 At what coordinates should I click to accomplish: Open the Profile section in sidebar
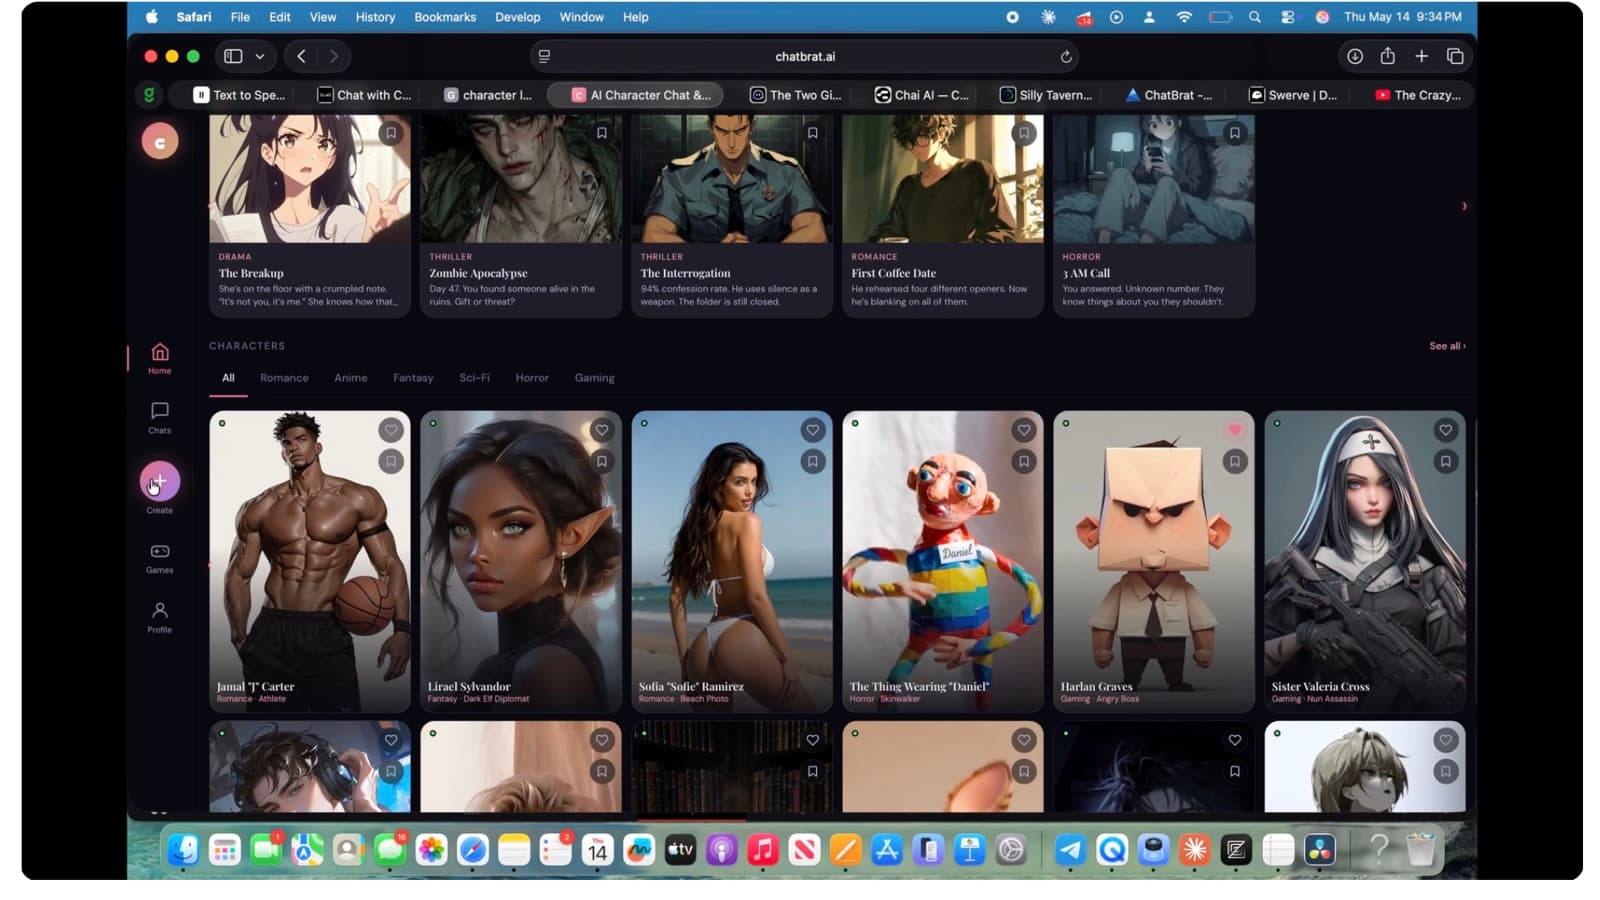159,616
